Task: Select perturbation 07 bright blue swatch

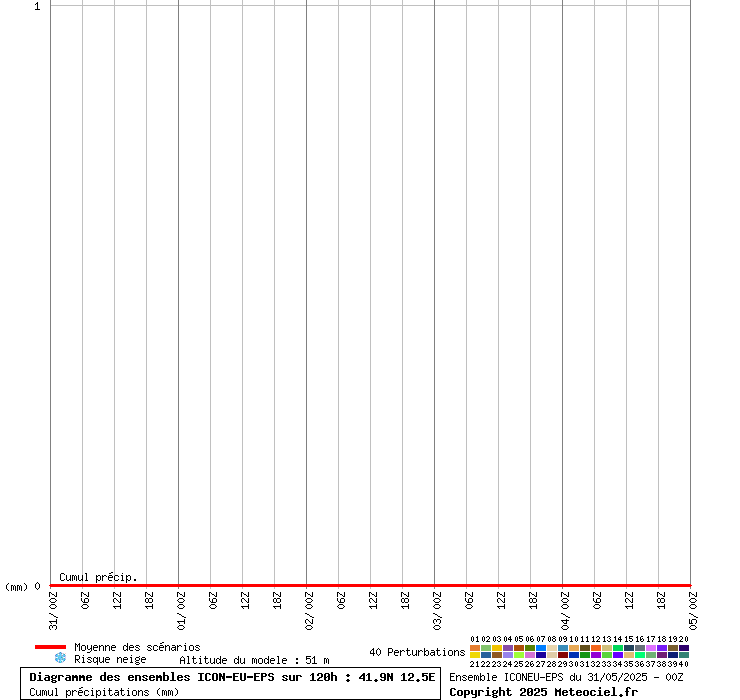Action: tap(541, 648)
